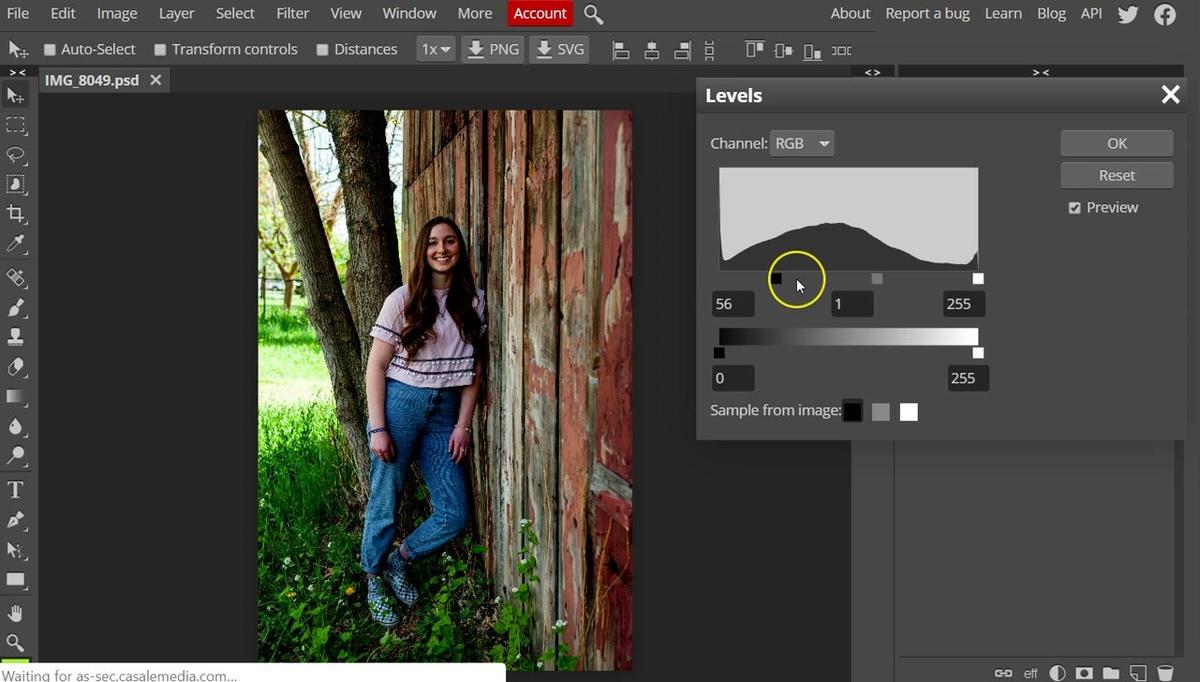Align top edges icon

tap(755, 50)
